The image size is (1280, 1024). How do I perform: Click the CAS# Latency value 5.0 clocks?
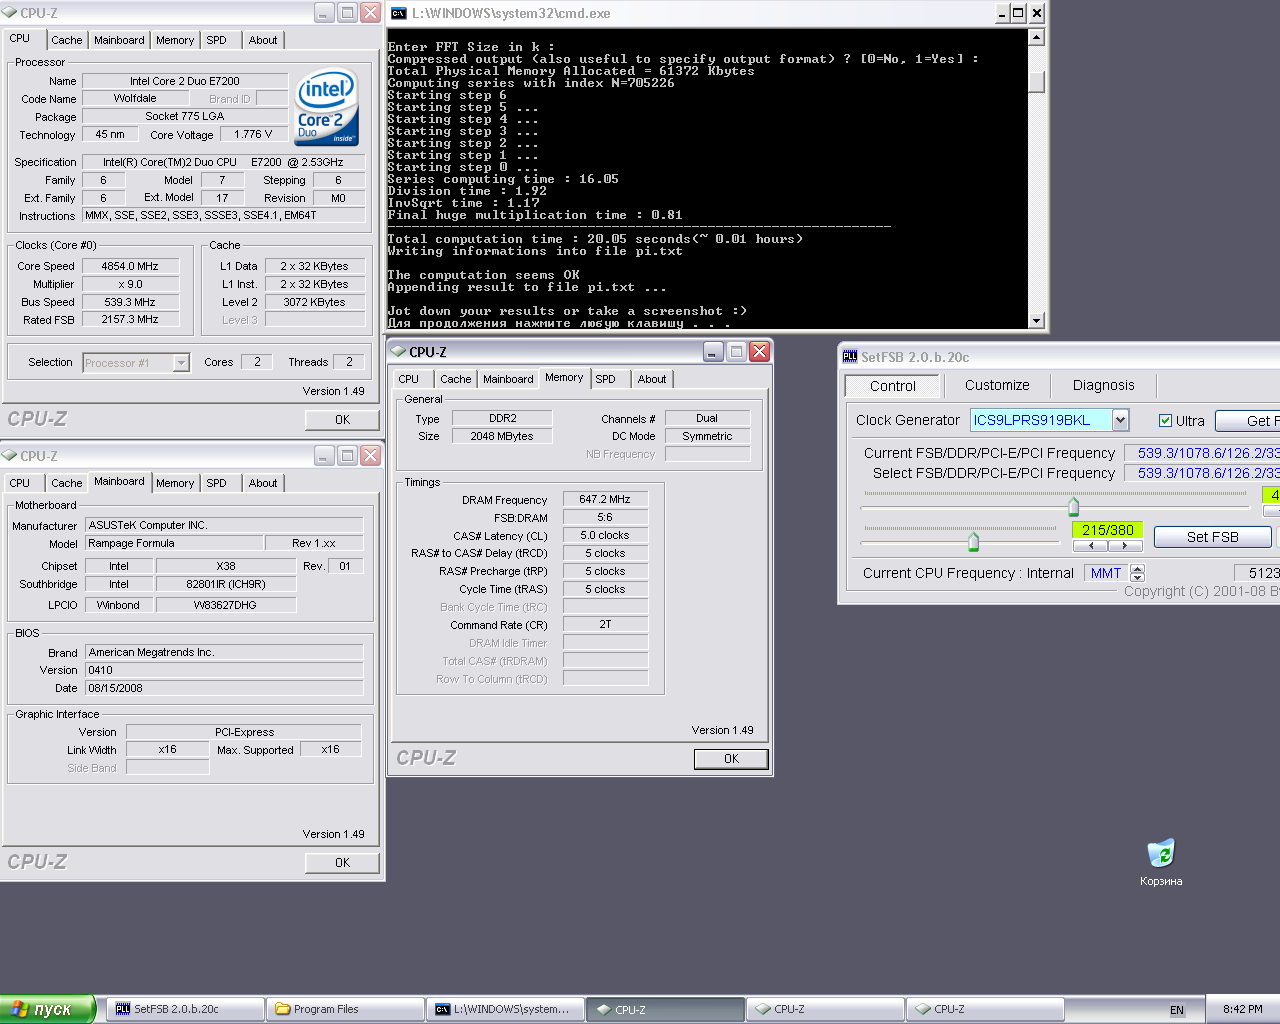click(x=605, y=535)
